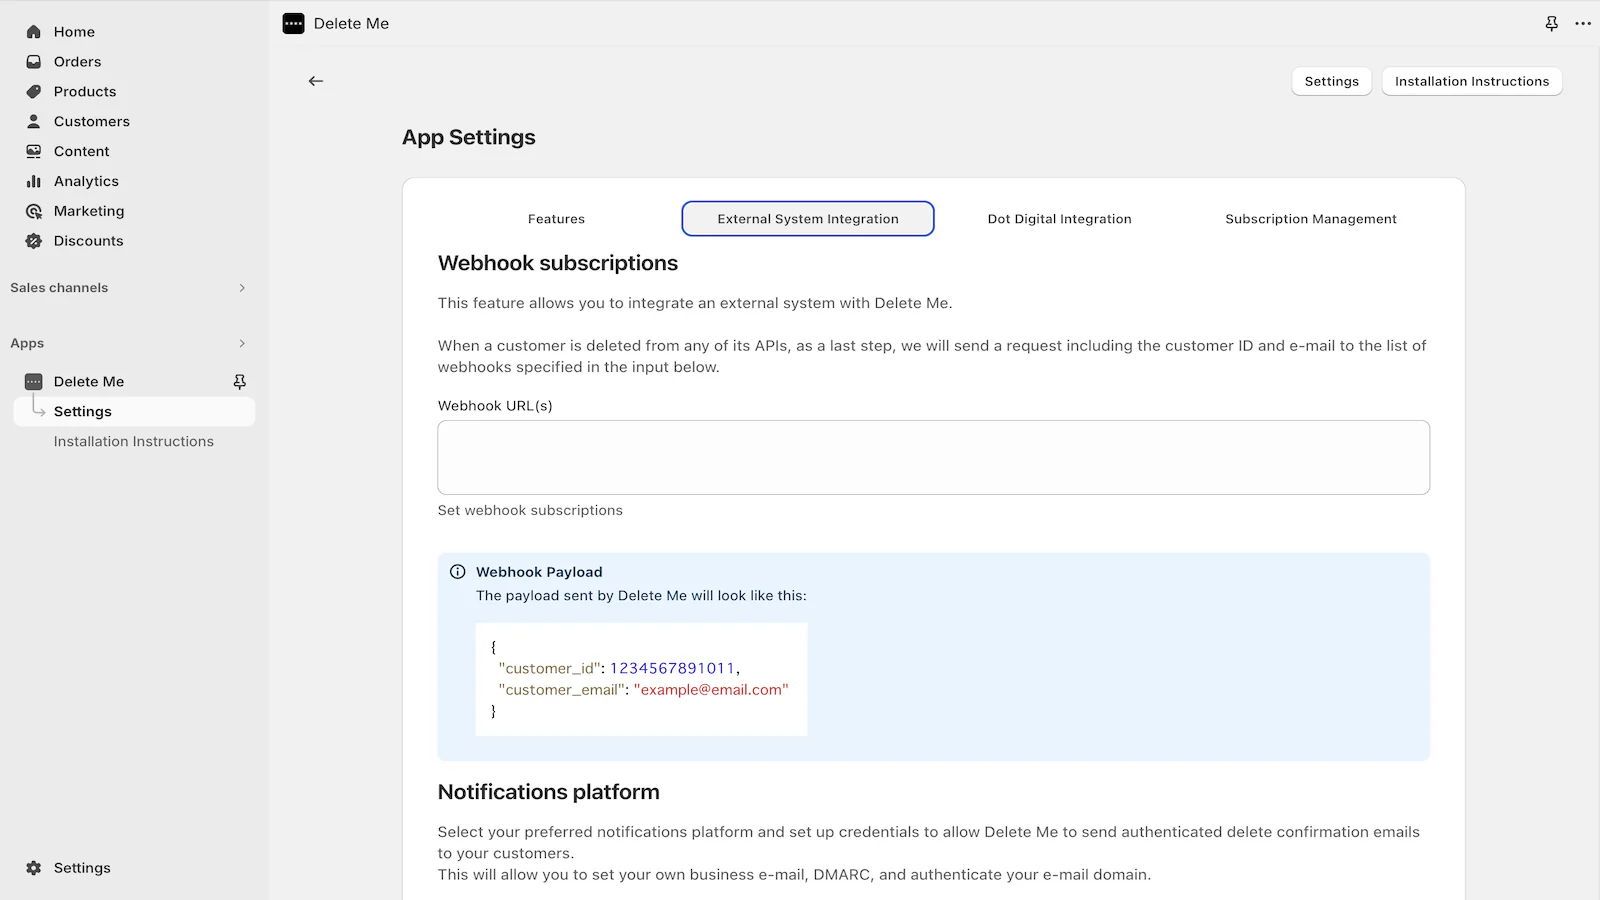This screenshot has width=1600, height=900.
Task: Click the Marketing target icon
Action: pyautogui.click(x=34, y=212)
